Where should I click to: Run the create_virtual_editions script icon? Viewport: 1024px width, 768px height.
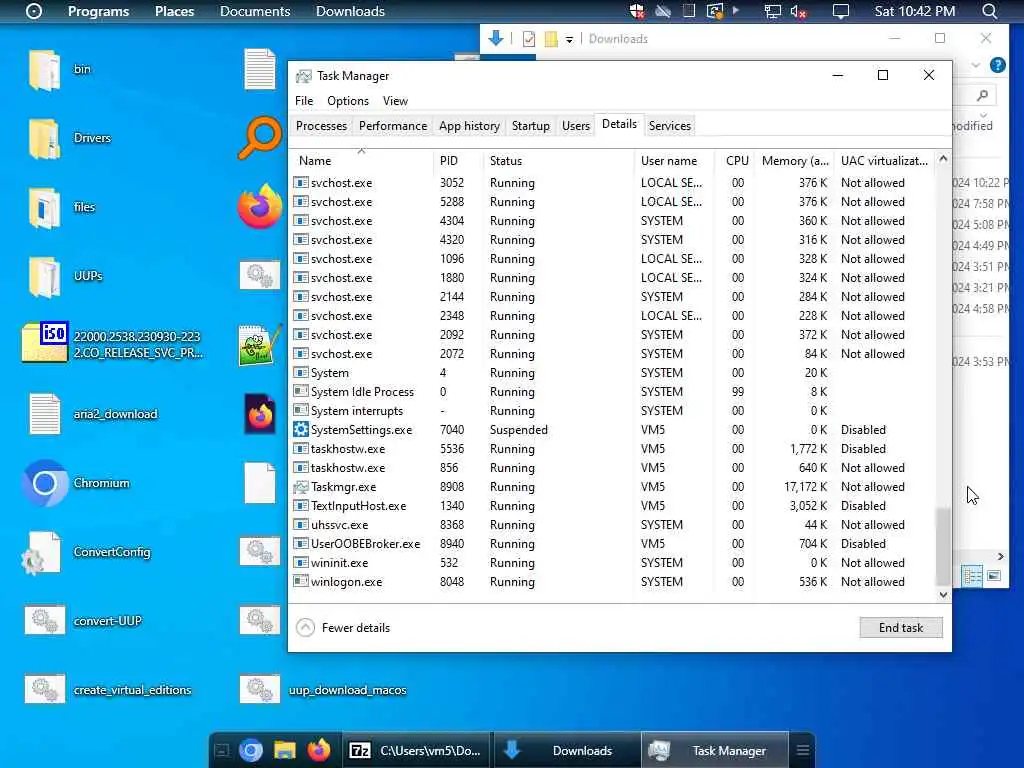(x=44, y=690)
